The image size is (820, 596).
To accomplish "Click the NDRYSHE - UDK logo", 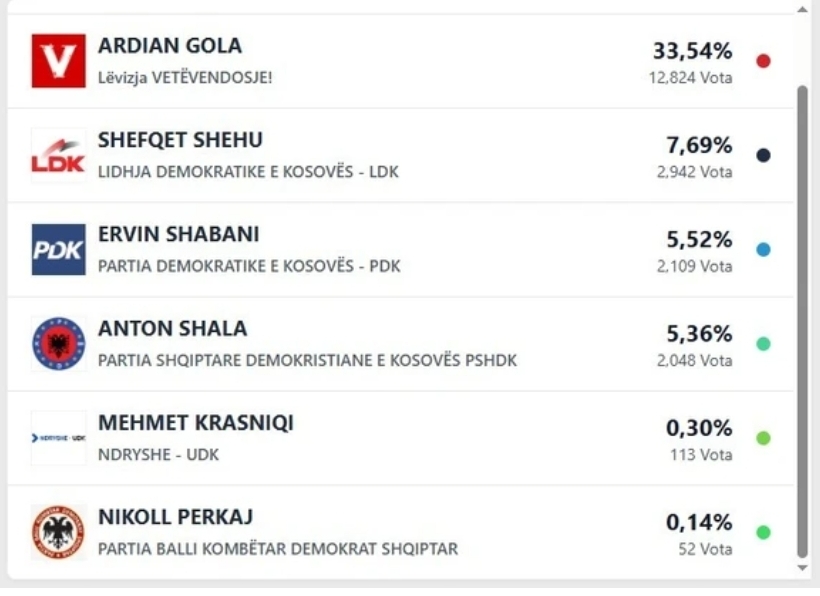I will click(x=58, y=438).
